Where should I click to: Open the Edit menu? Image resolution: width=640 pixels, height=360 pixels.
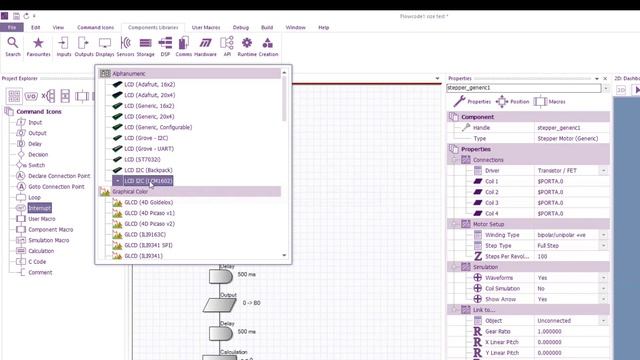pyautogui.click(x=36, y=27)
